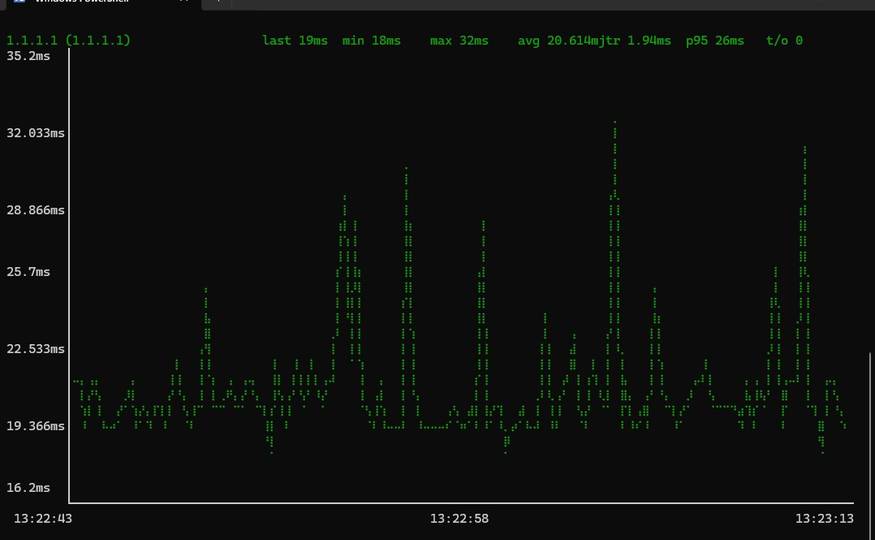This screenshot has width=875, height=540.
Task: Click the 't/o 0' timeout counter
Action: 784,41
